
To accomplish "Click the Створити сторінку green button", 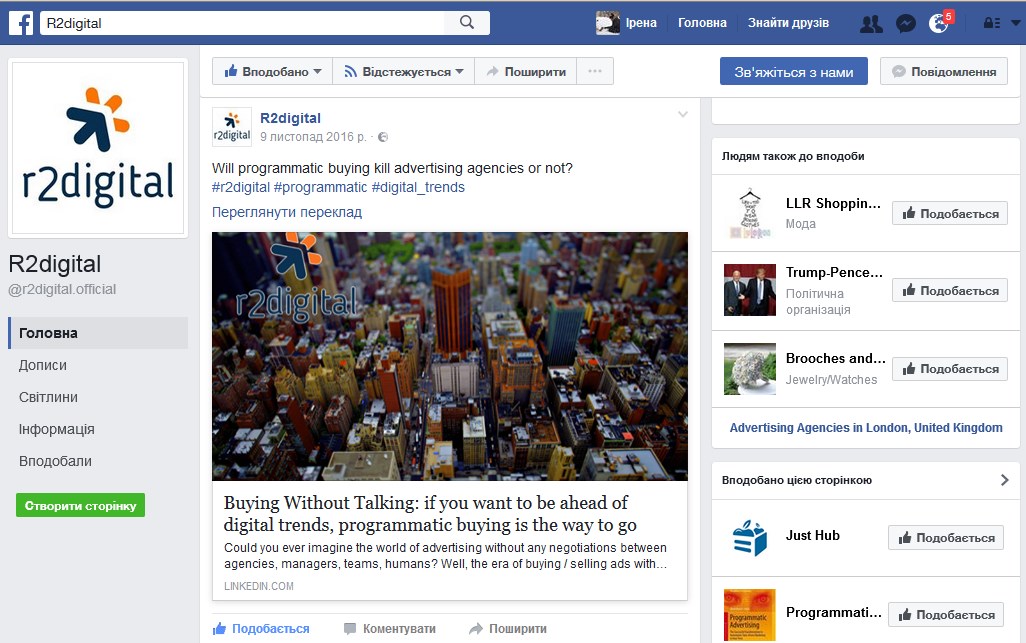I will 80,505.
